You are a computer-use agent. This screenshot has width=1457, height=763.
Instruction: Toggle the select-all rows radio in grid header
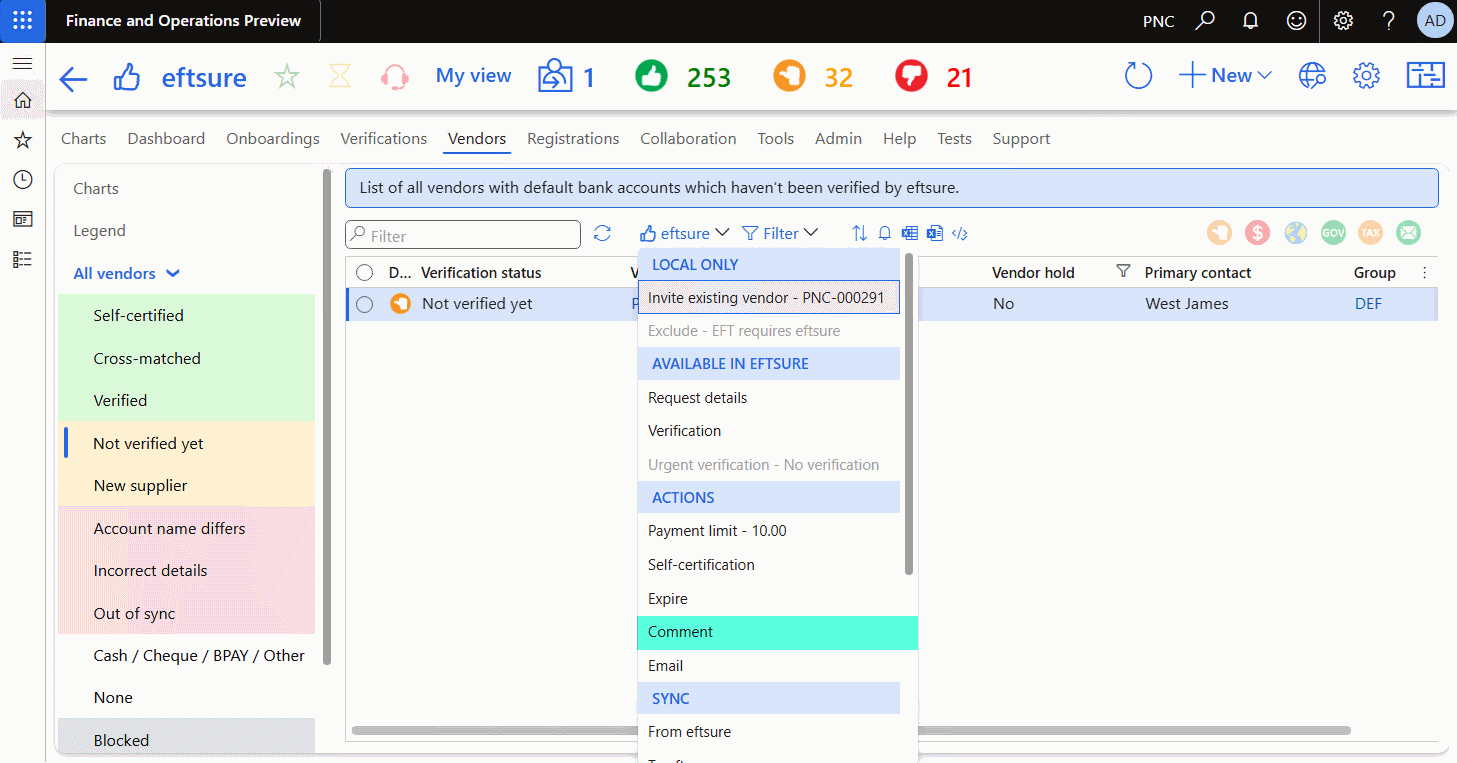[364, 273]
